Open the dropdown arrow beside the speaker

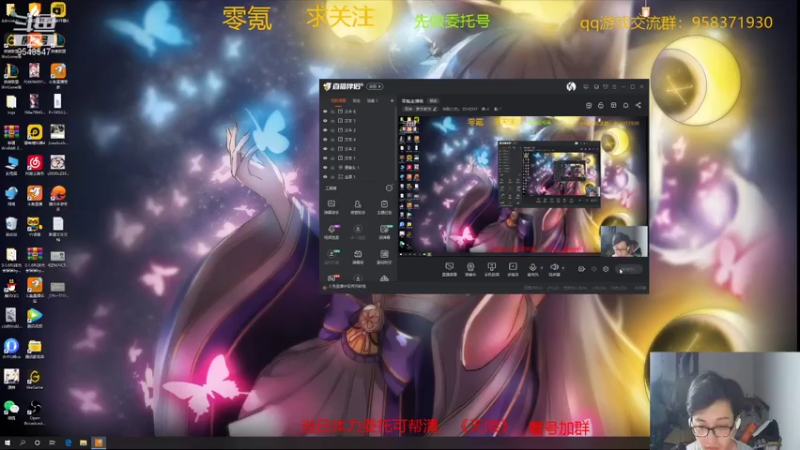pyautogui.click(x=563, y=267)
